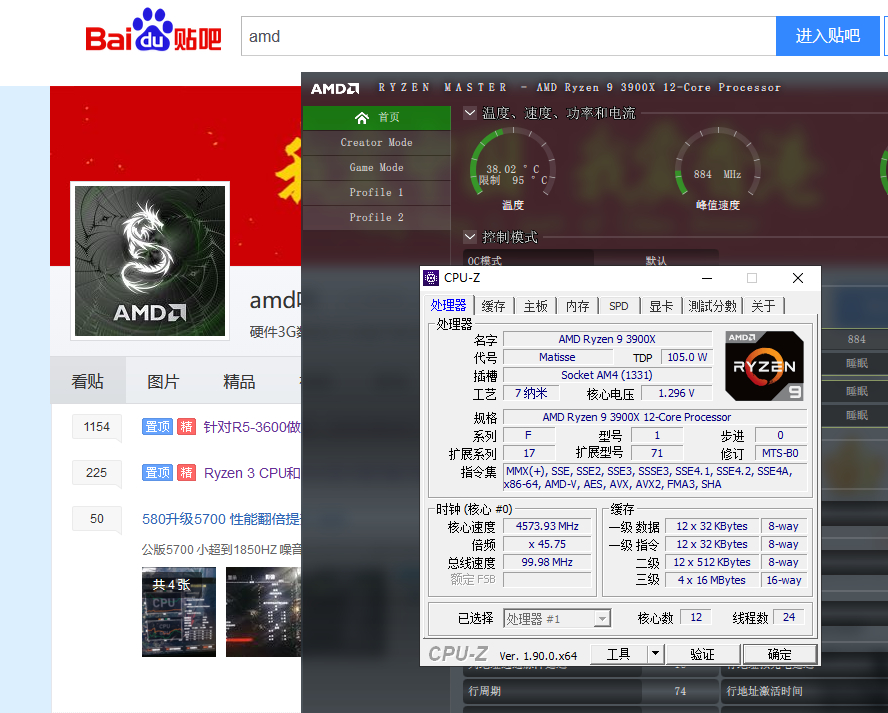The image size is (888, 713).
Task: Open the 针对R5-3600 pinned post
Action: [x=252, y=427]
